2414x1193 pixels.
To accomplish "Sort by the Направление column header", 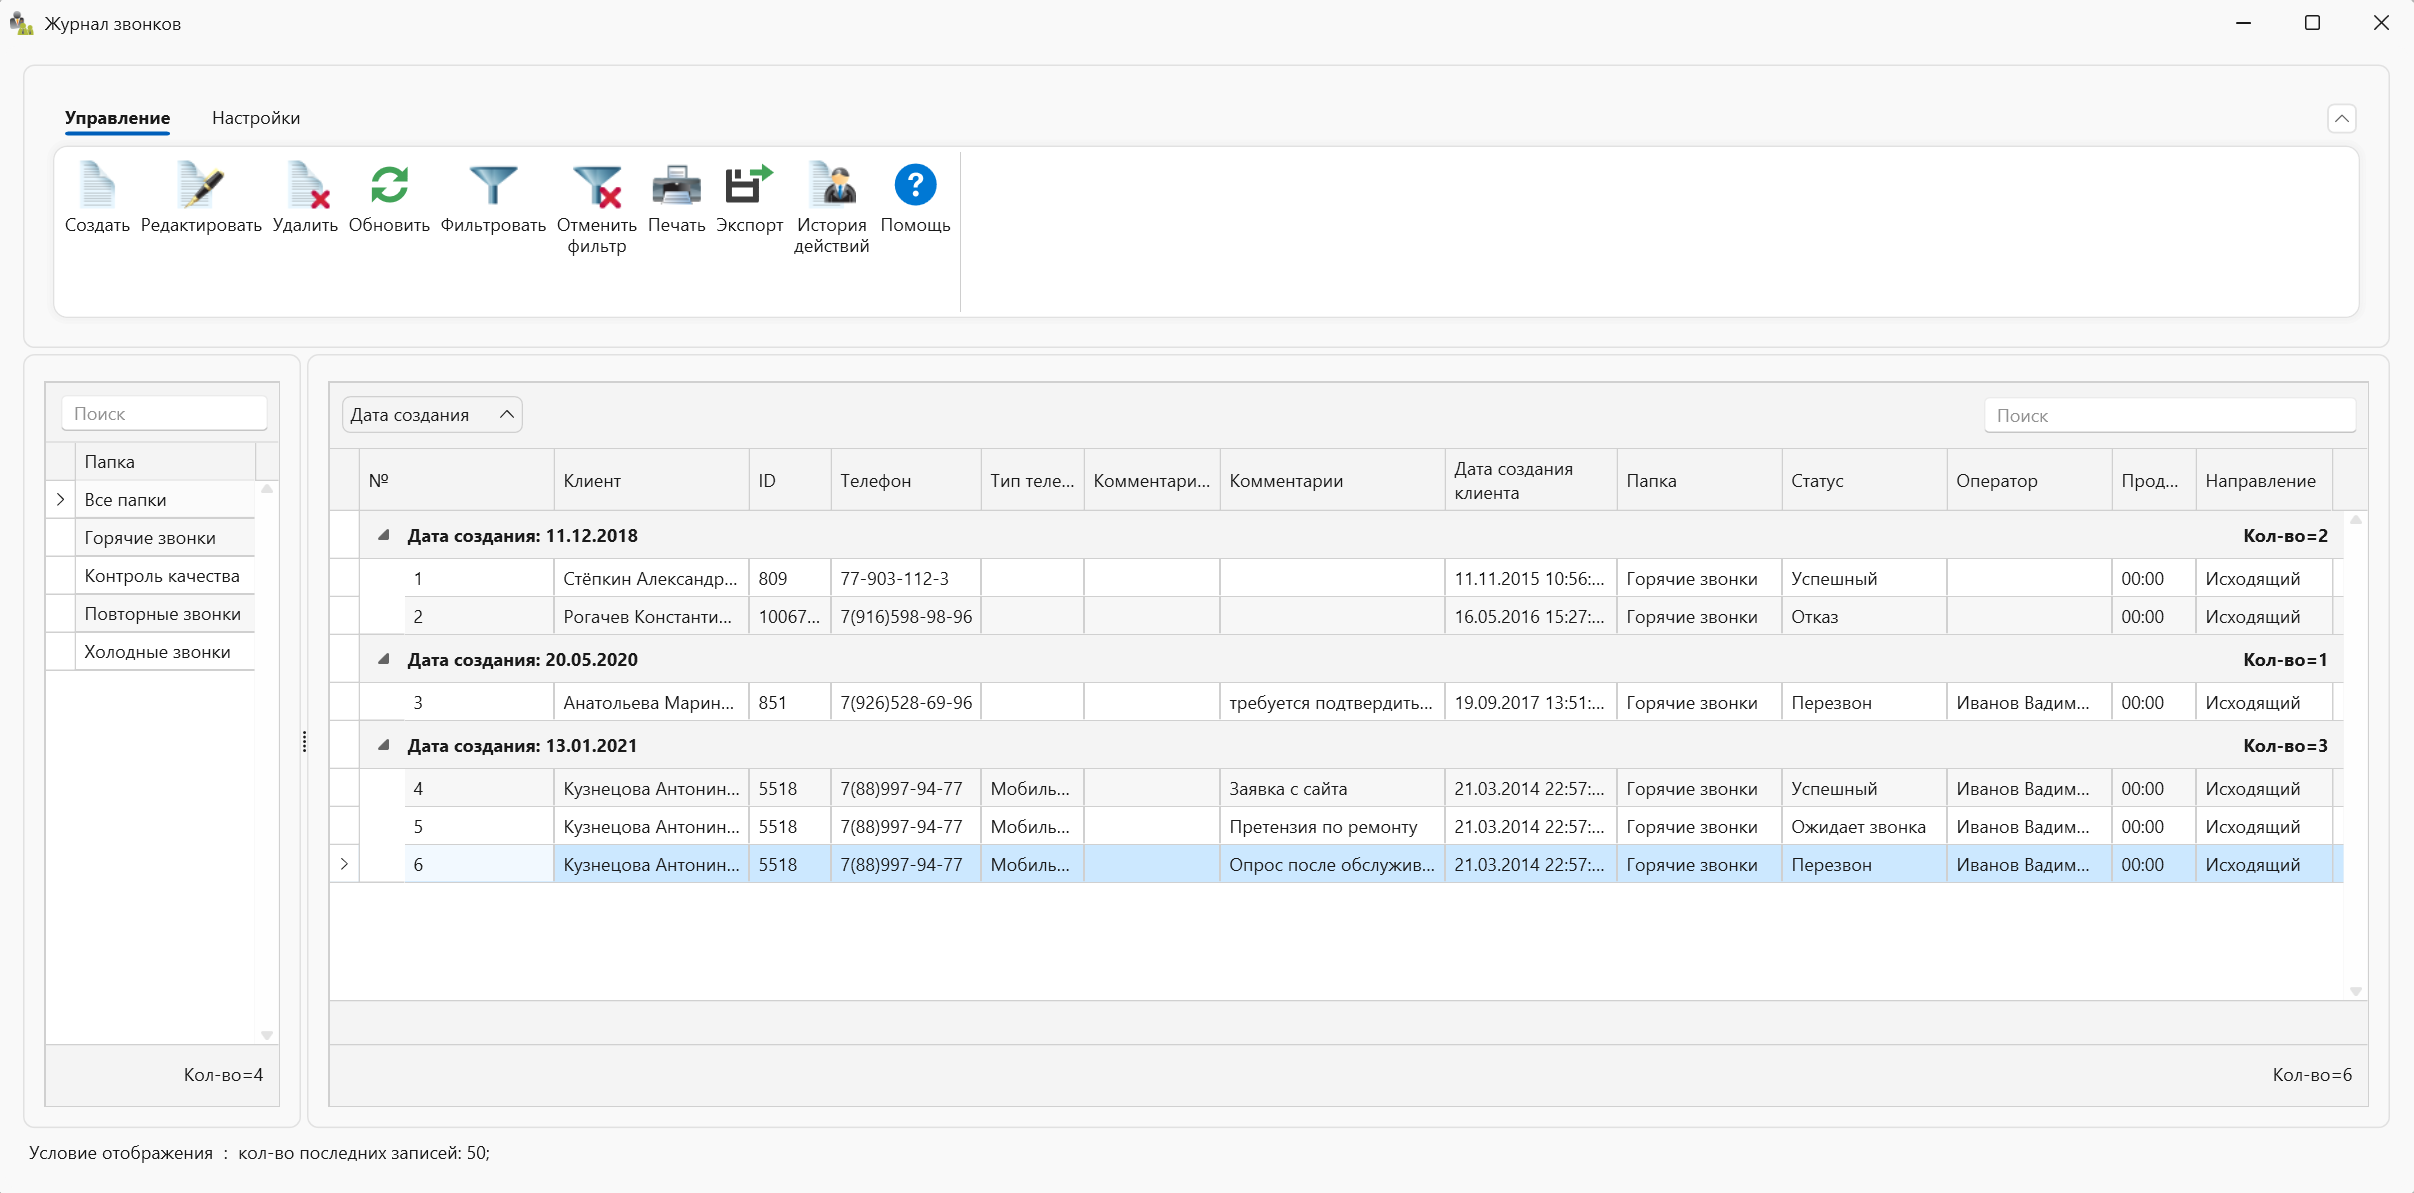I will coord(2263,480).
